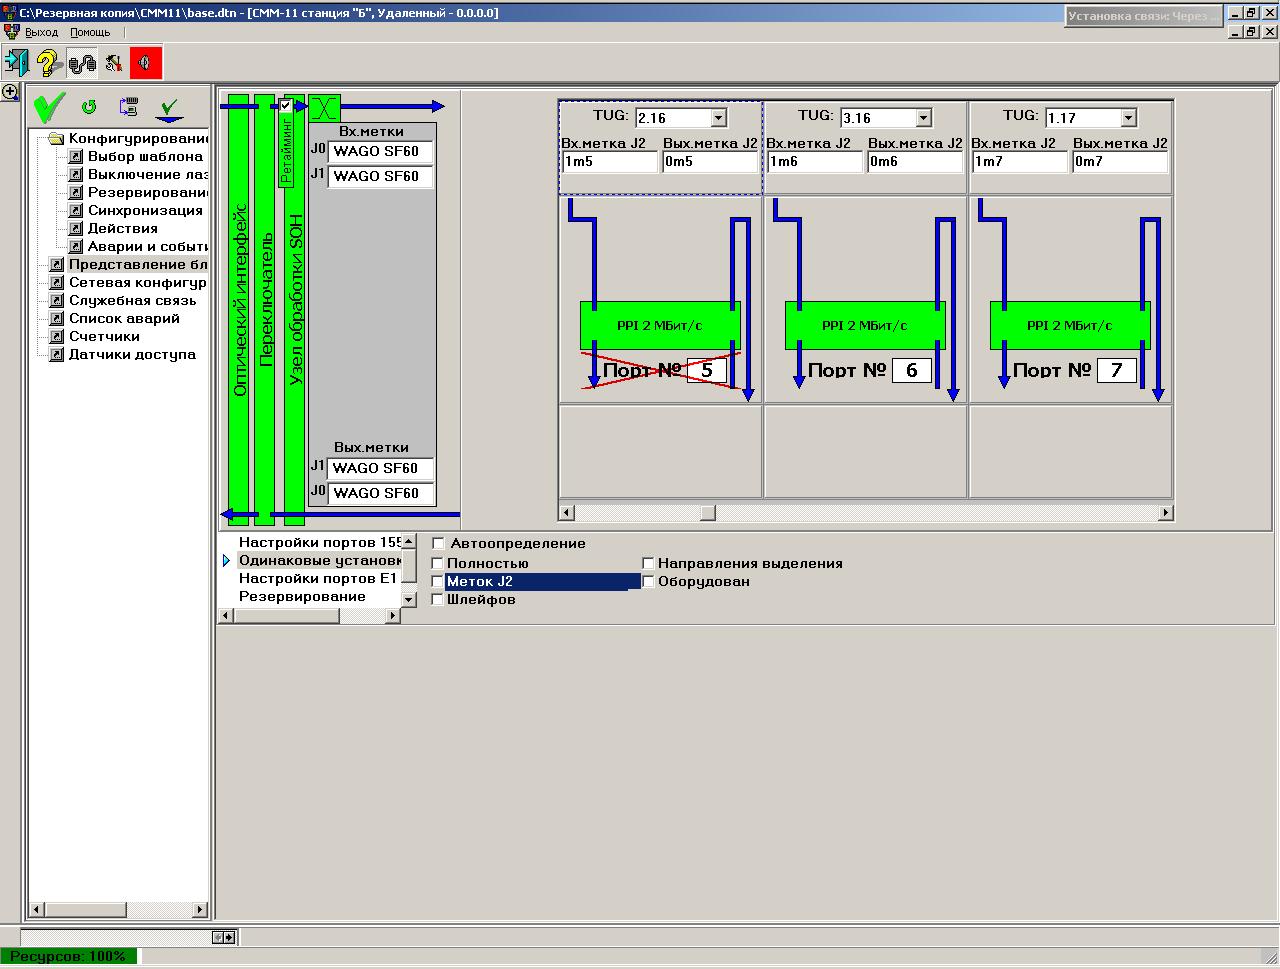The width and height of the screenshot is (1280, 969).
Task: Click the icon beside Счетчики
Action: [57, 336]
